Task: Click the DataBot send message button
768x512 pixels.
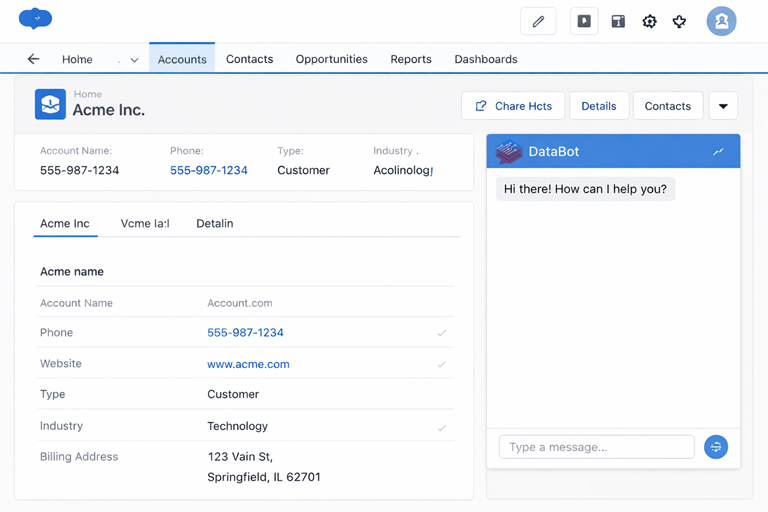Action: pos(716,447)
